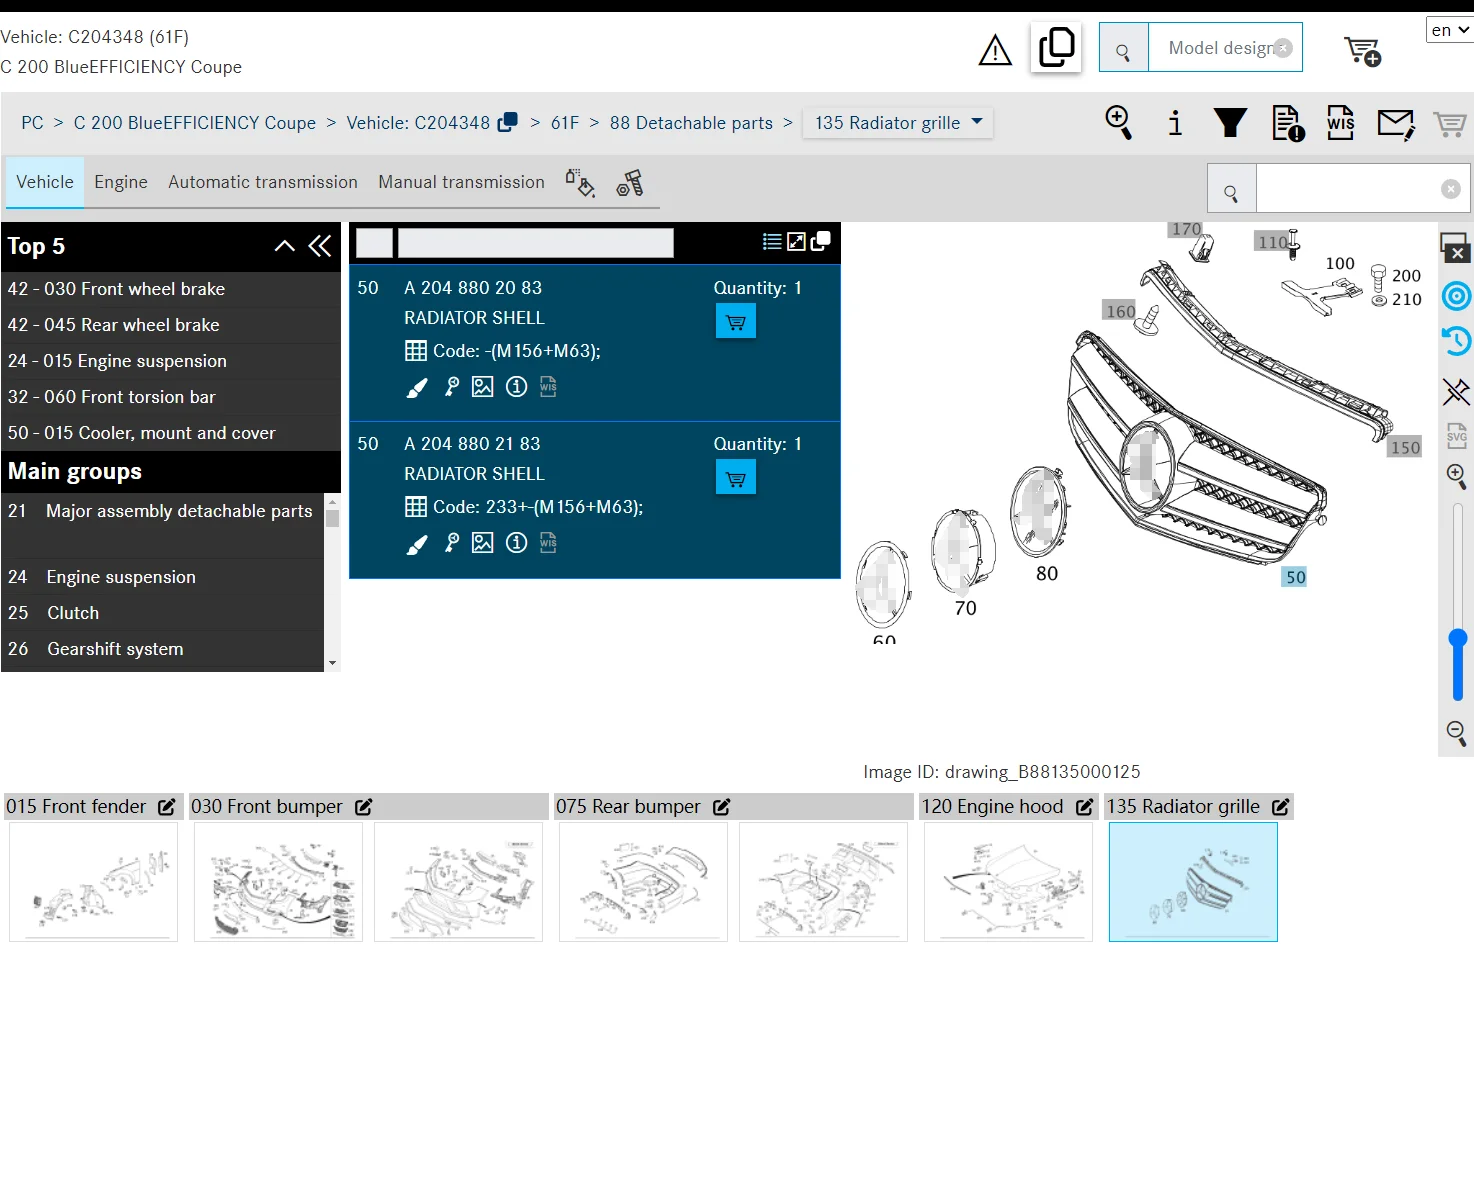Select callout 80 on the drawing

tap(1047, 574)
